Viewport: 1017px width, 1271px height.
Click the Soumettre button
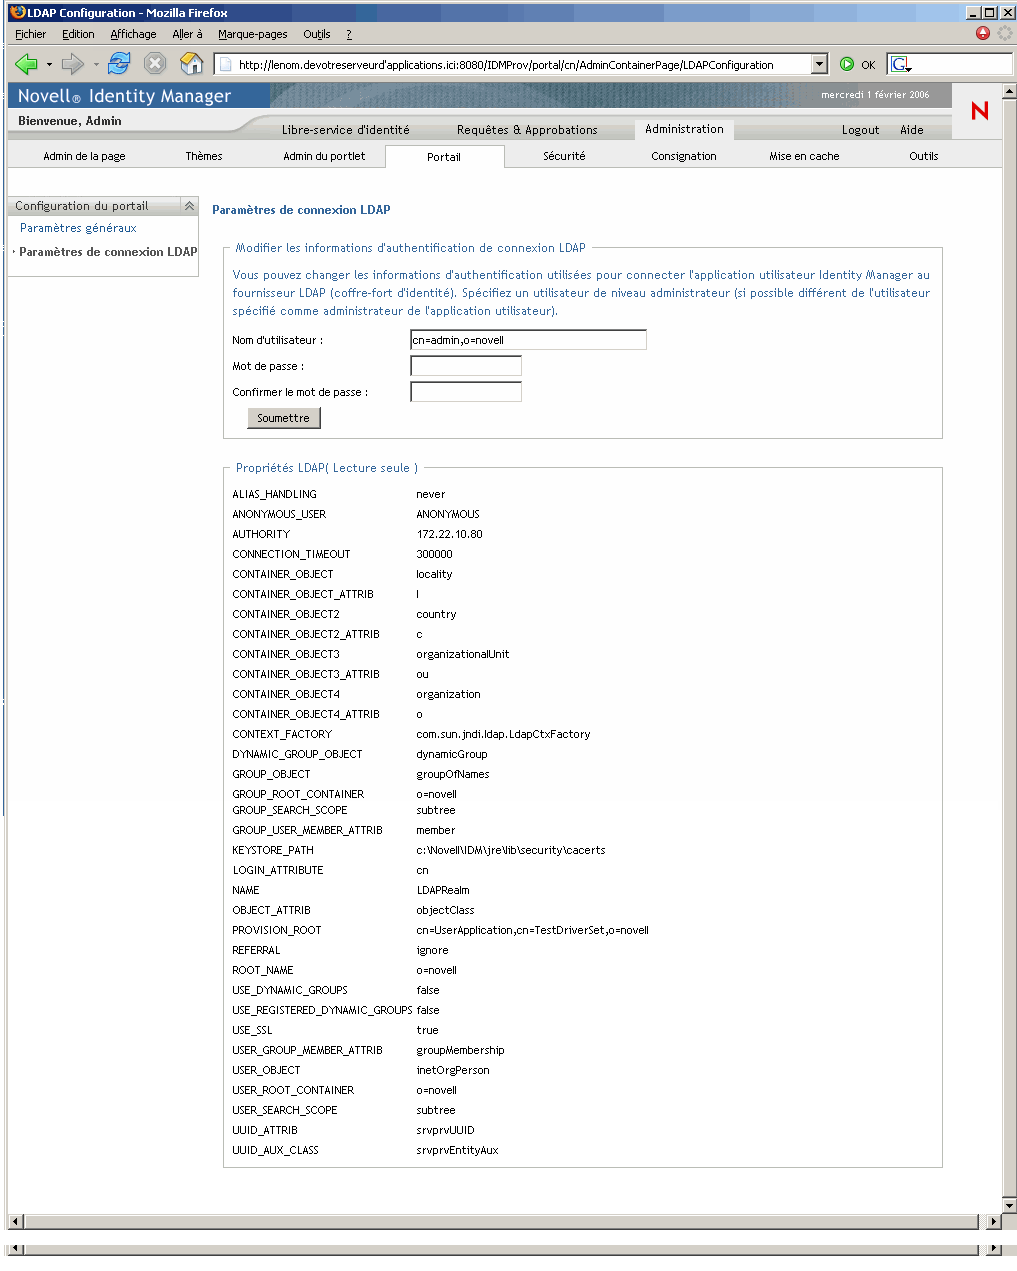284,418
